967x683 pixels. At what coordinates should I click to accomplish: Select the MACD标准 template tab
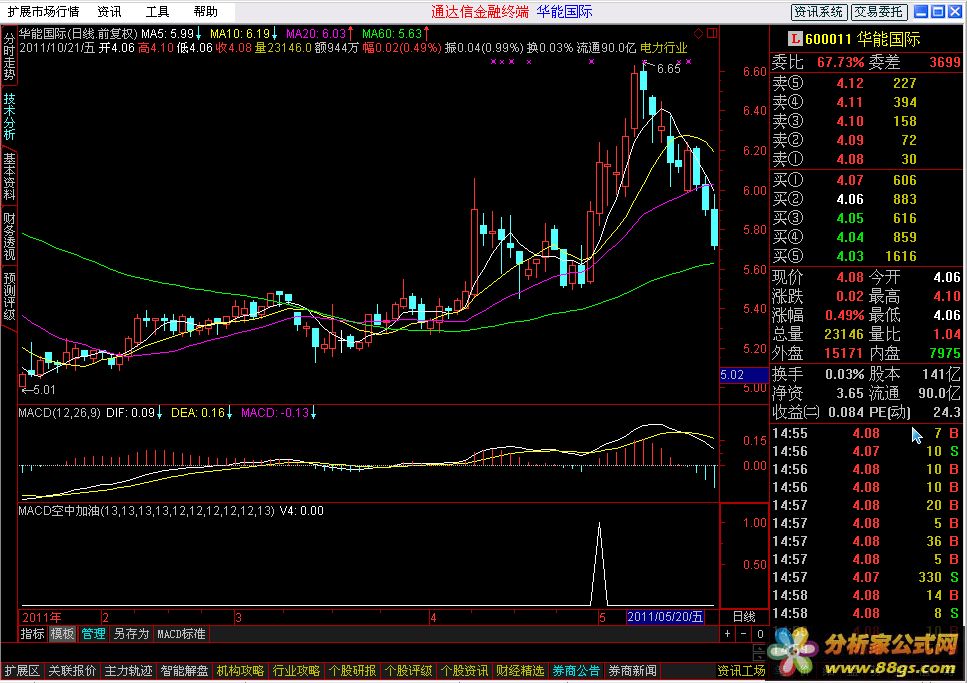[x=181, y=634]
